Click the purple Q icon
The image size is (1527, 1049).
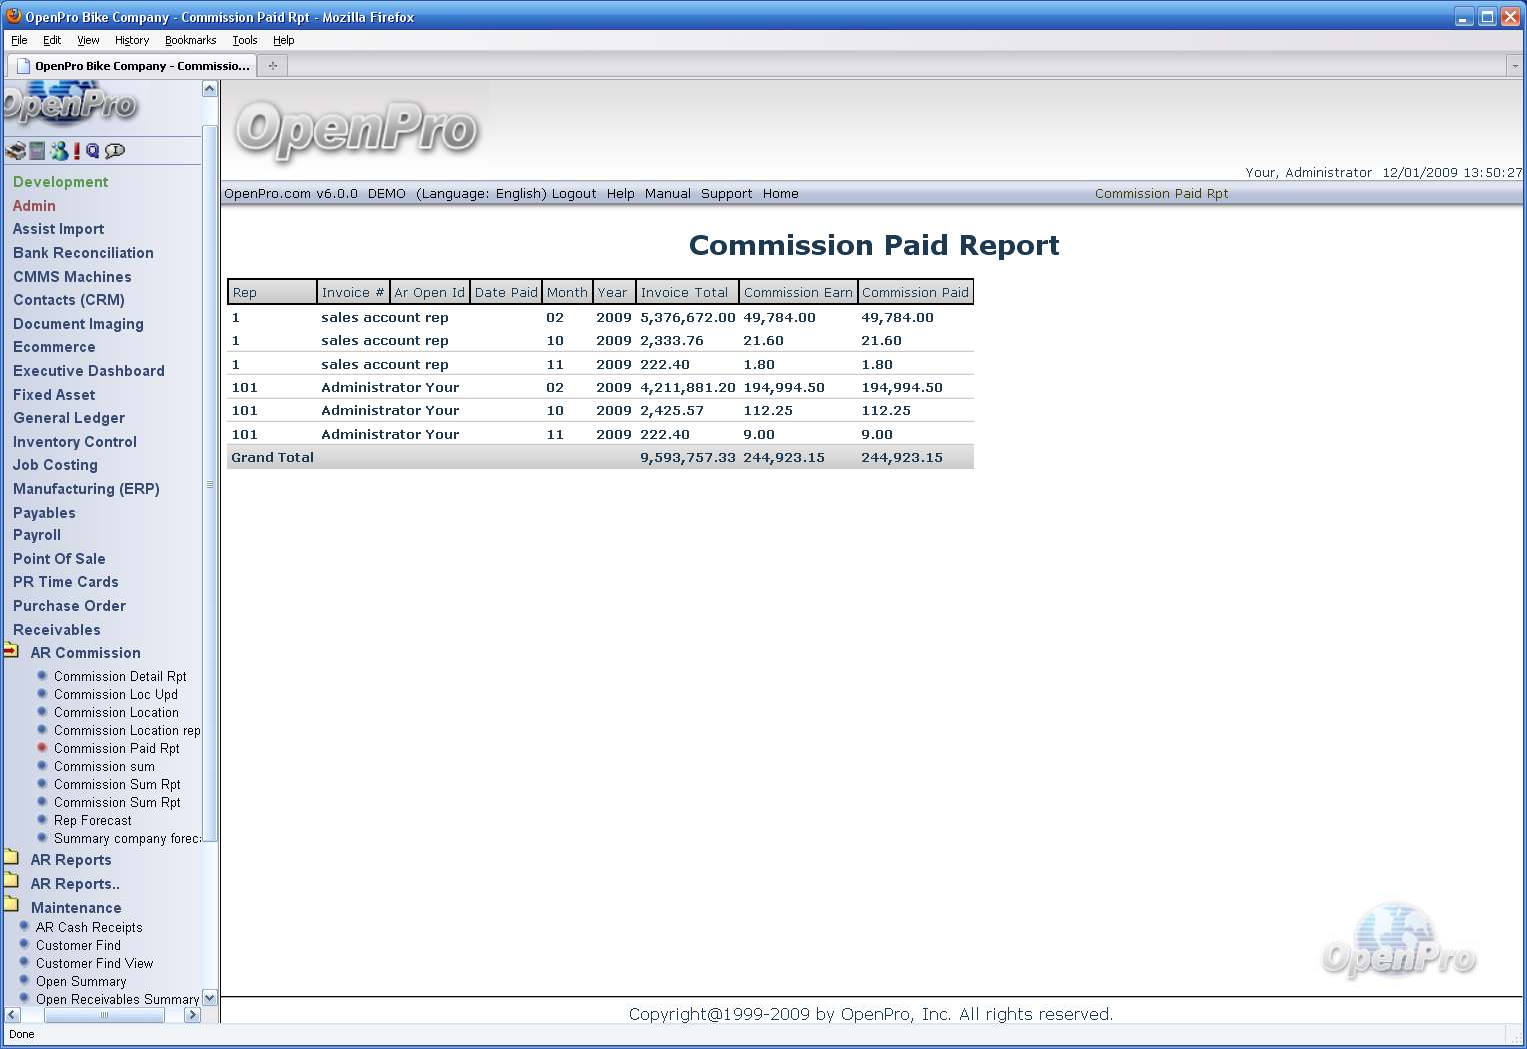(93, 151)
